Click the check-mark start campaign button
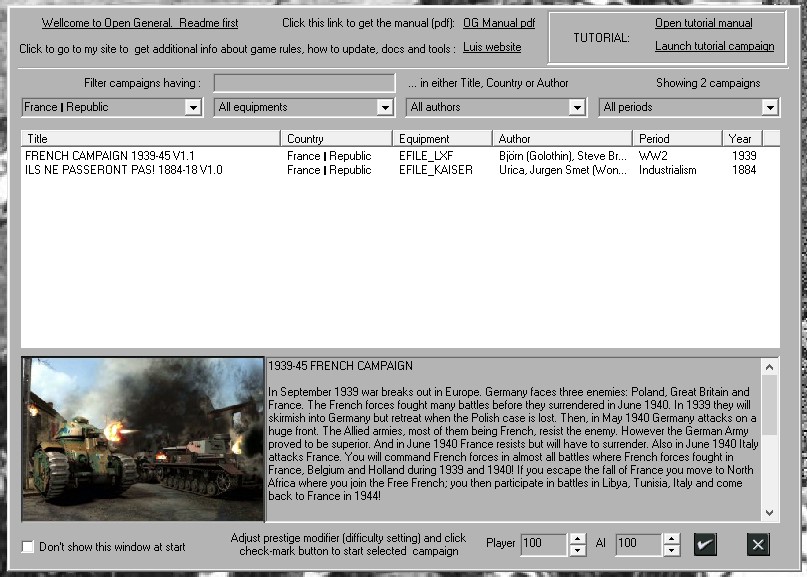Image resolution: width=807 pixels, height=577 pixels. 705,545
